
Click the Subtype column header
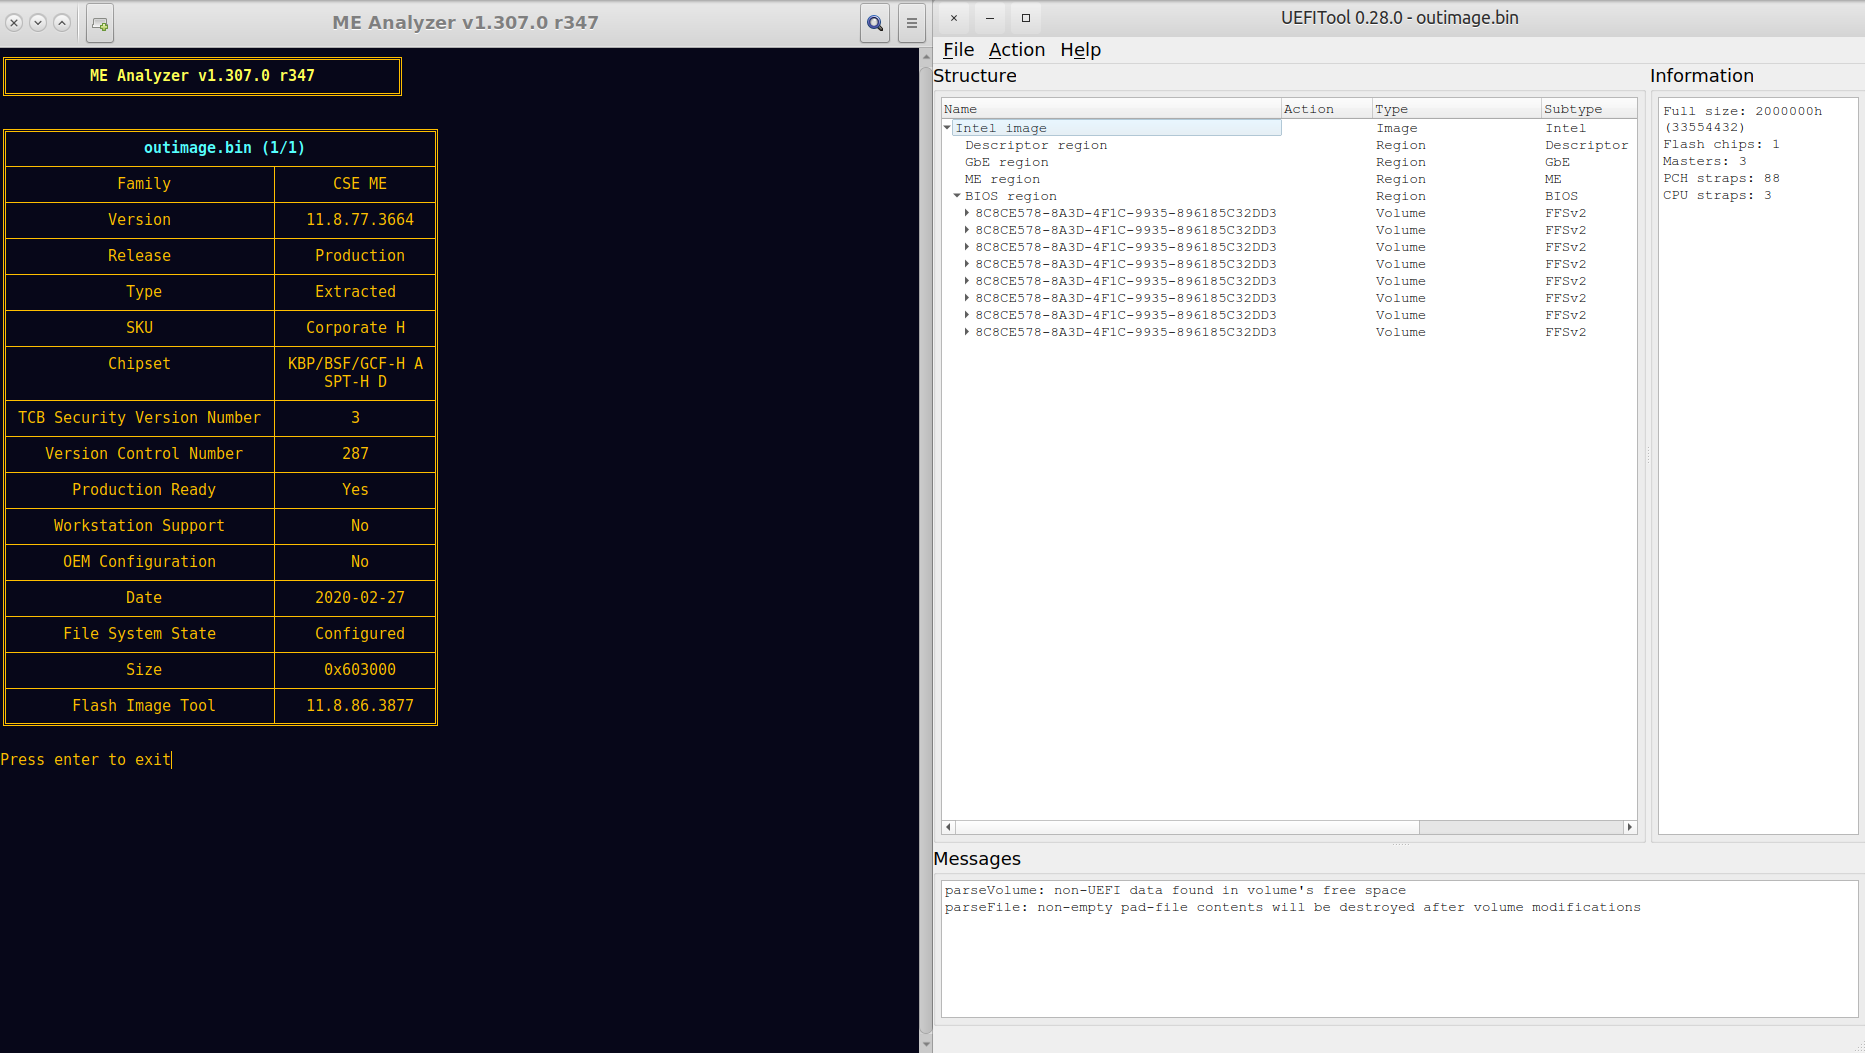coord(1572,109)
